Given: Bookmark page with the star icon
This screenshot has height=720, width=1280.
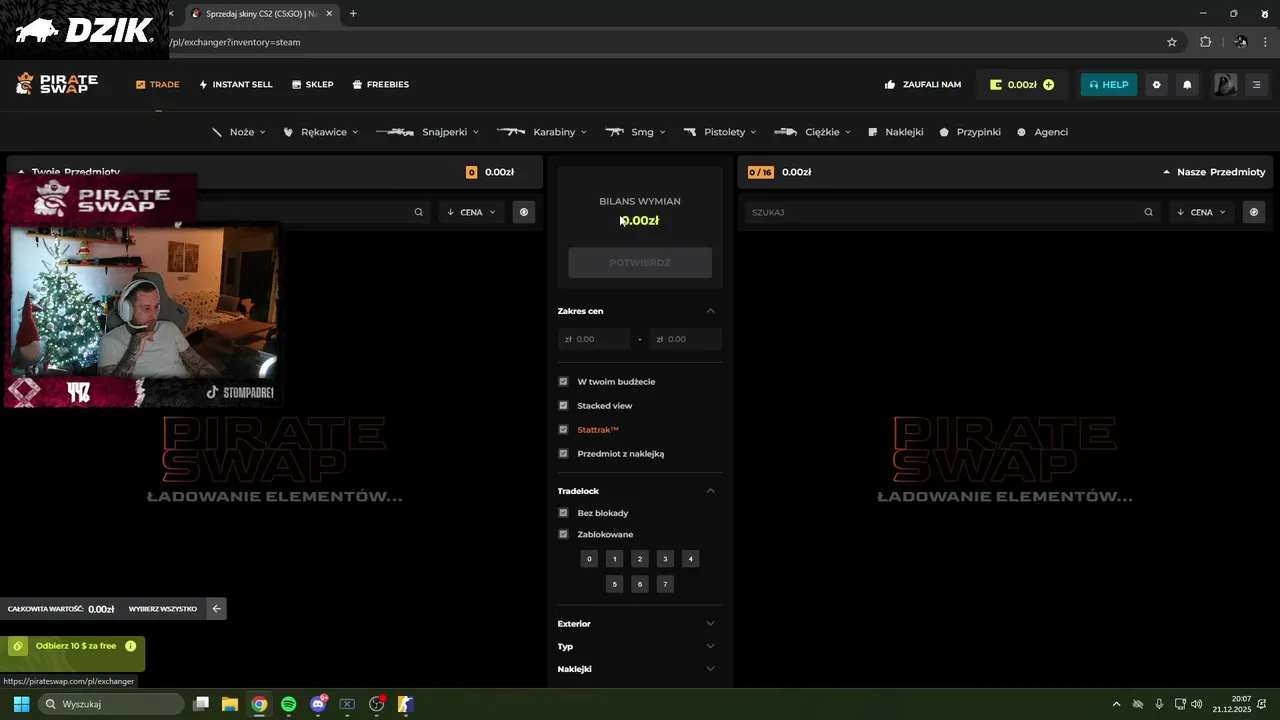Looking at the screenshot, I should click(1172, 42).
